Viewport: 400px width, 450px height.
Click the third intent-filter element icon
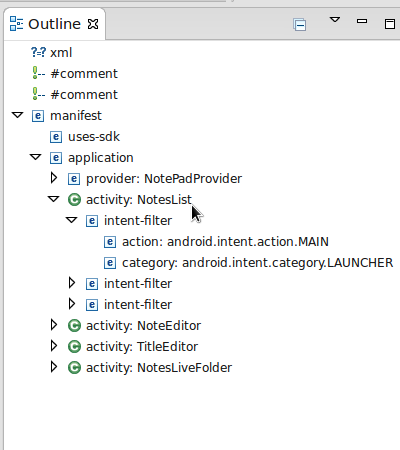(92, 305)
